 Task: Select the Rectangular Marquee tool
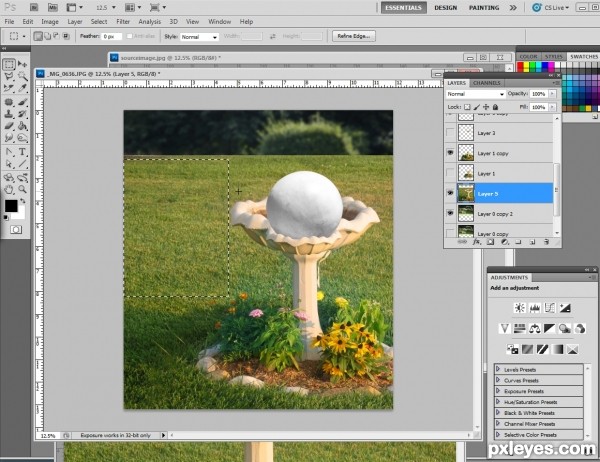click(9, 64)
